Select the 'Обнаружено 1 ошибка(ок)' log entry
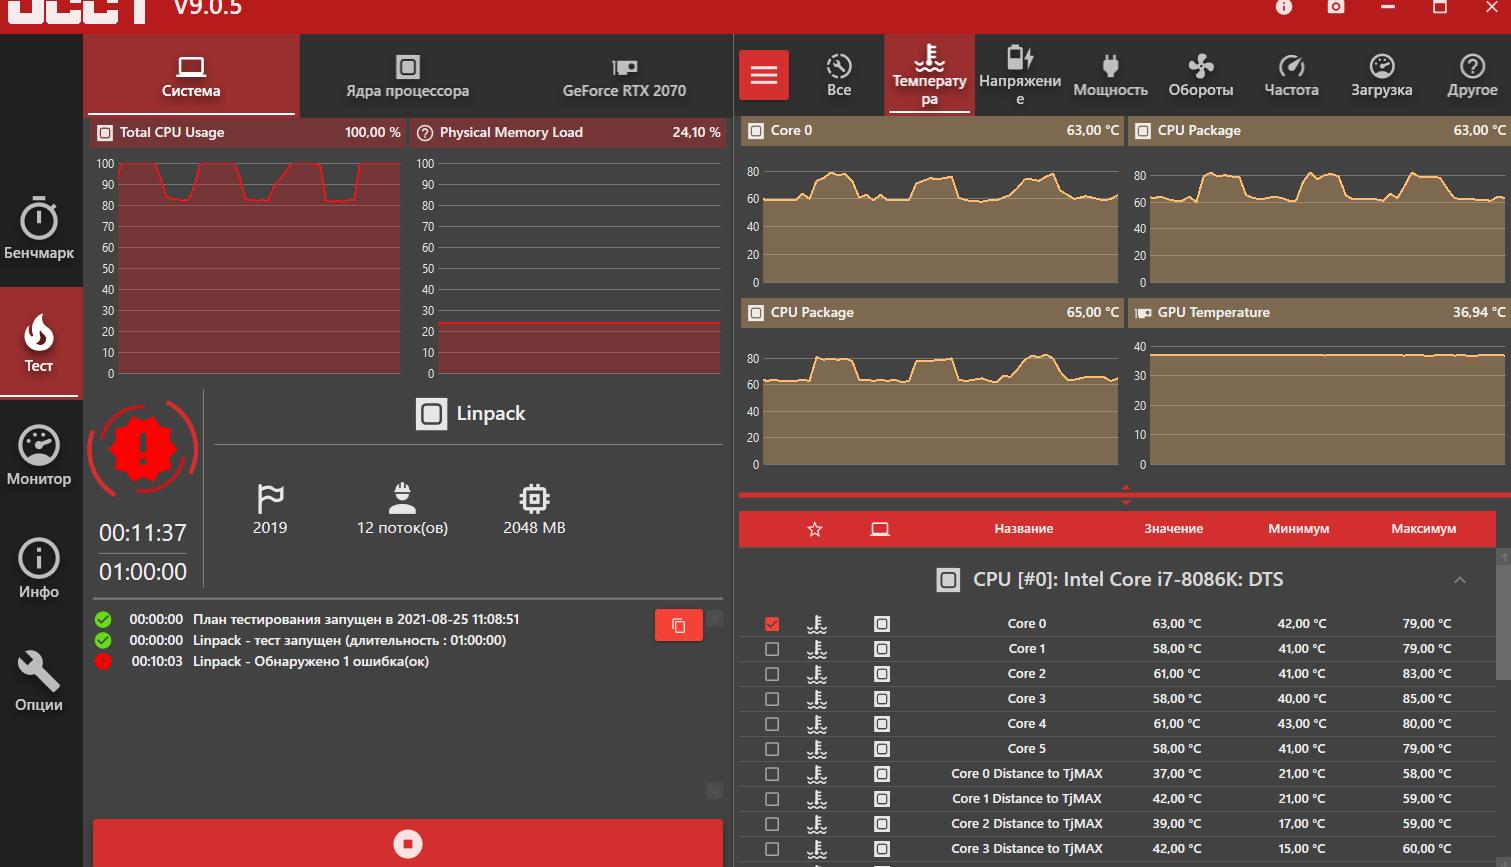Screen dimensions: 1511x867 311,662
